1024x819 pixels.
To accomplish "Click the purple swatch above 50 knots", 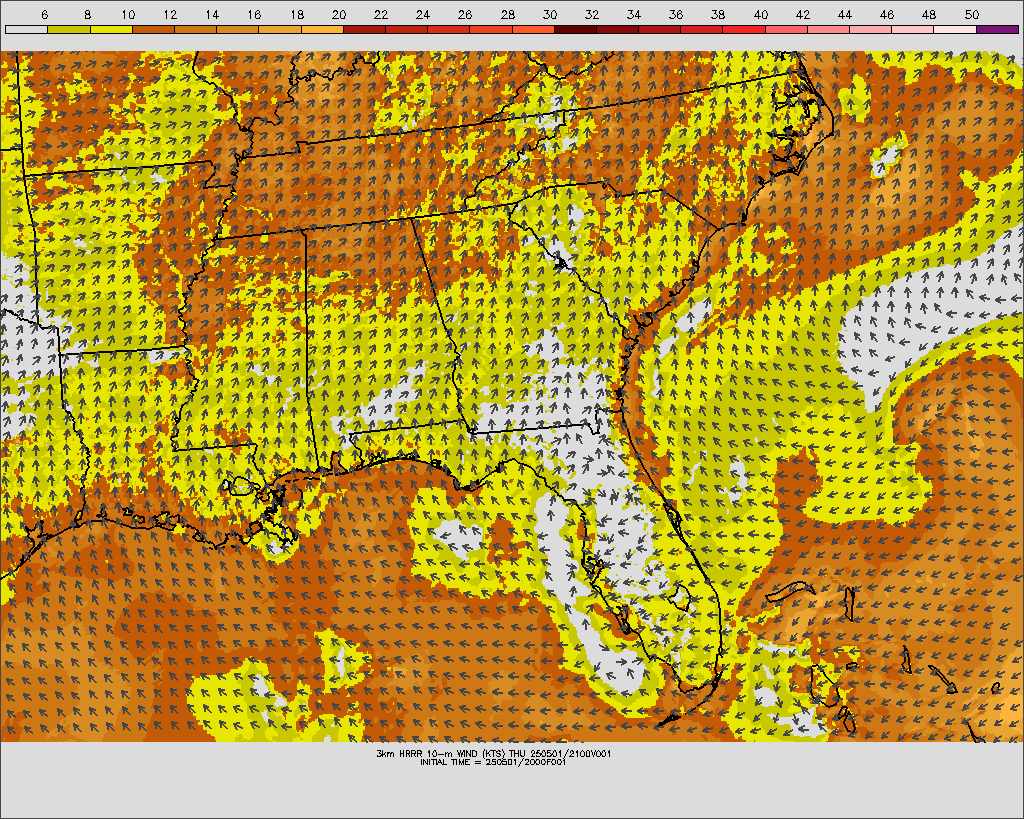I will point(997,29).
